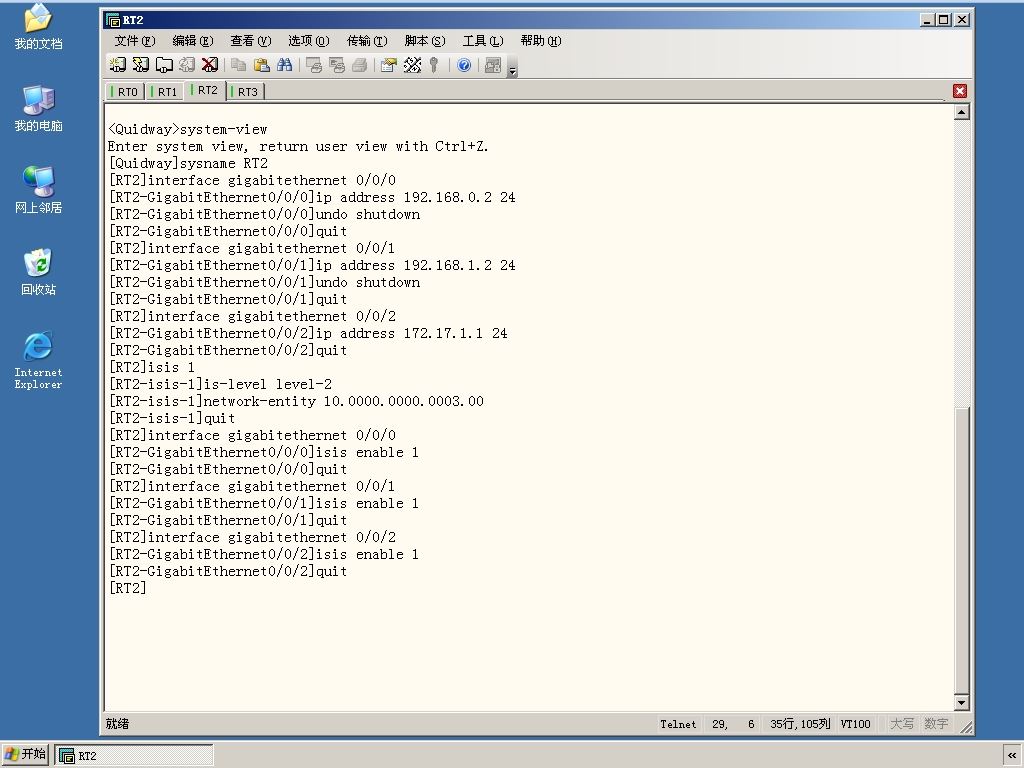Click the 'ip address 192.168.0.2 24' line

click(x=312, y=197)
